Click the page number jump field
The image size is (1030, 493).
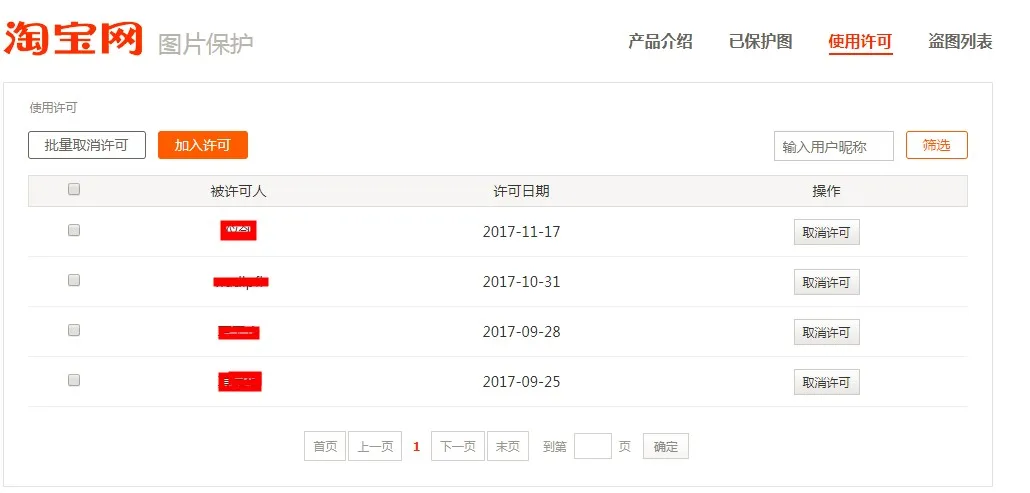tap(593, 446)
